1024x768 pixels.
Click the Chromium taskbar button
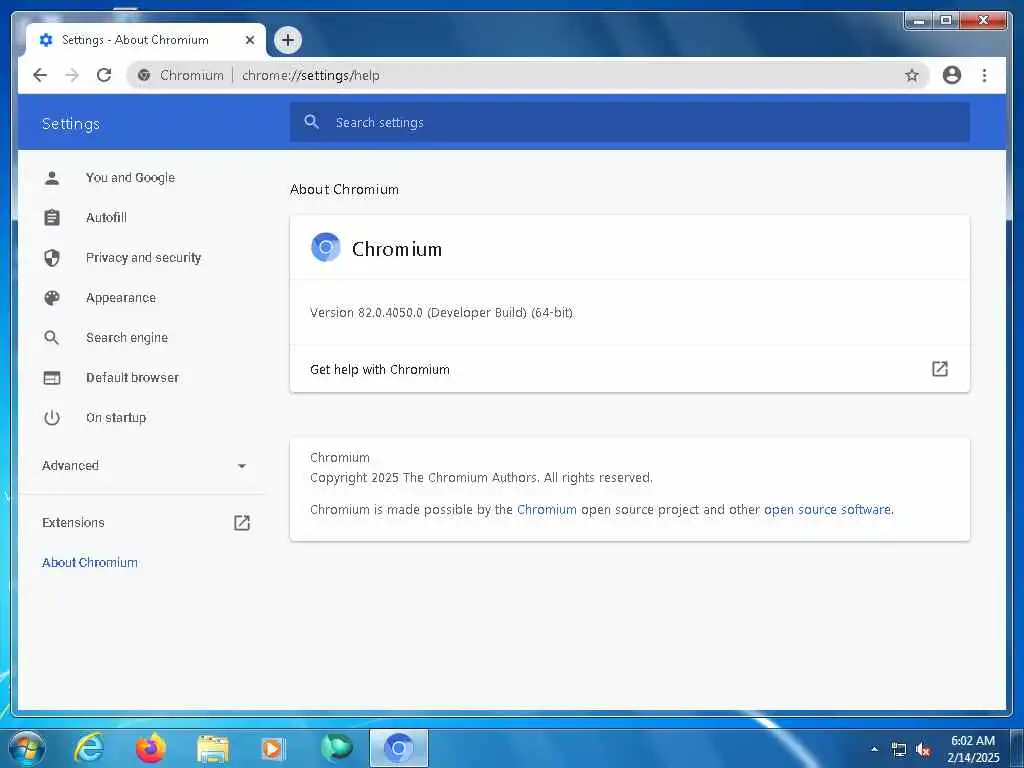(398, 748)
